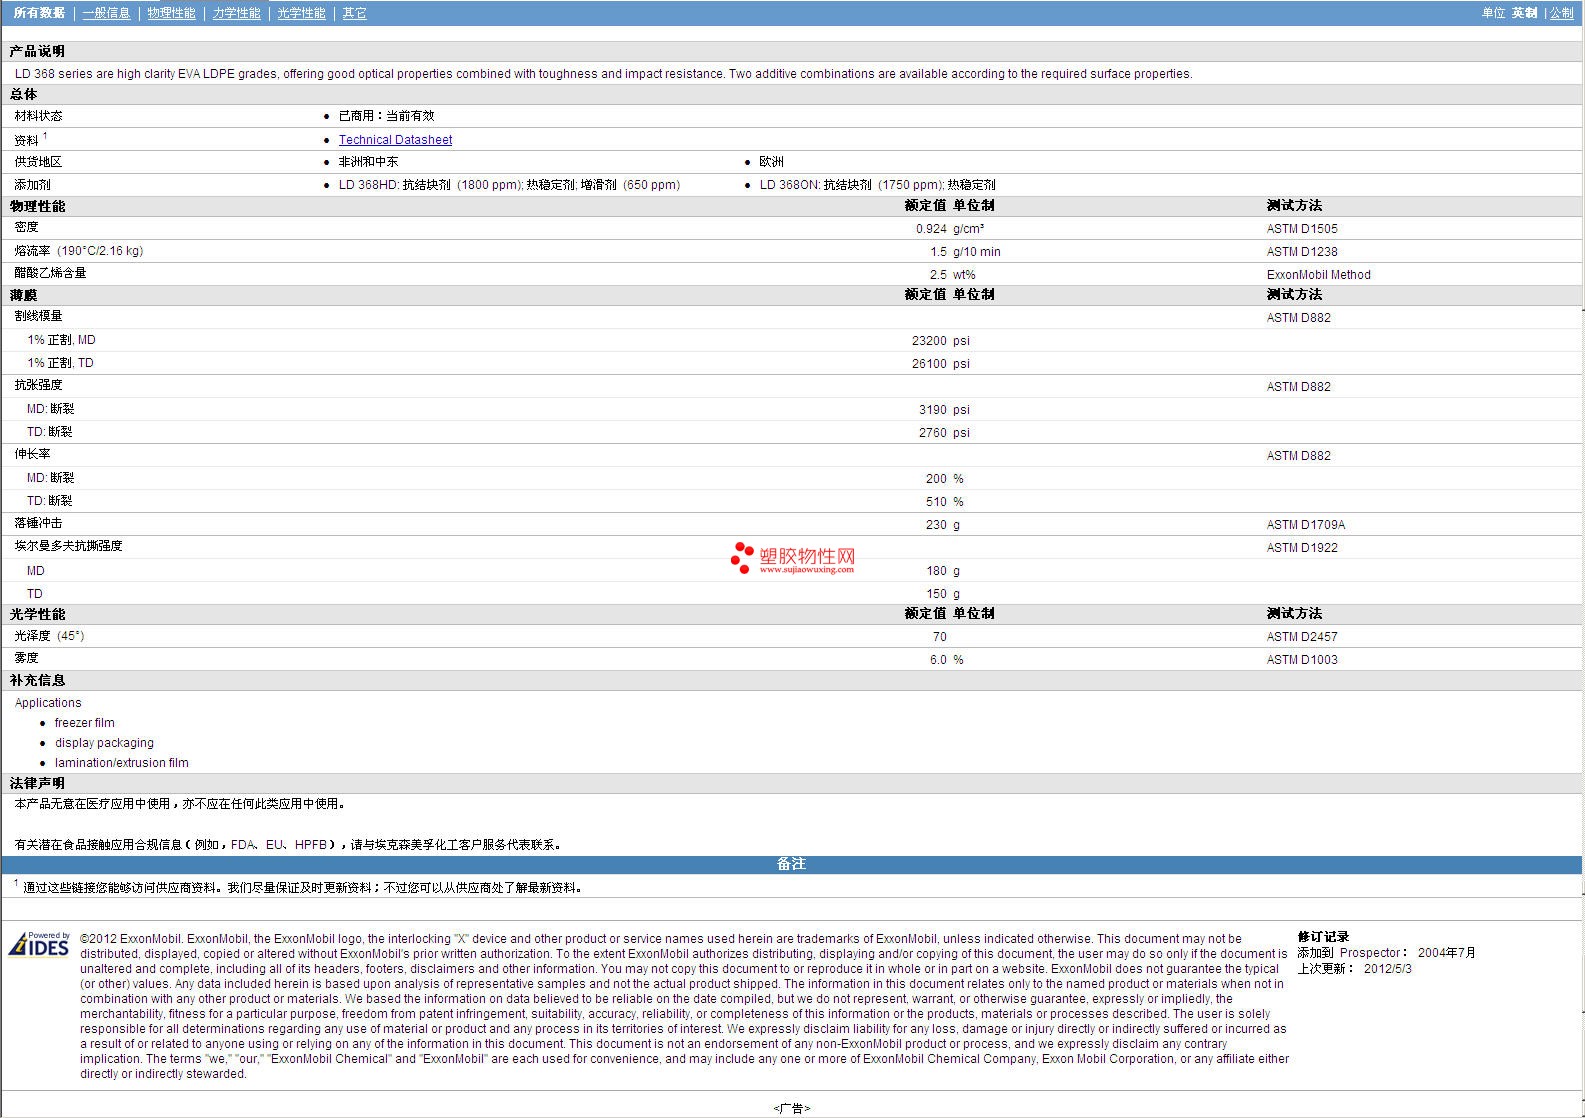Go to the 光学性能 tab
The width and height of the screenshot is (1585, 1118).
point(301,13)
